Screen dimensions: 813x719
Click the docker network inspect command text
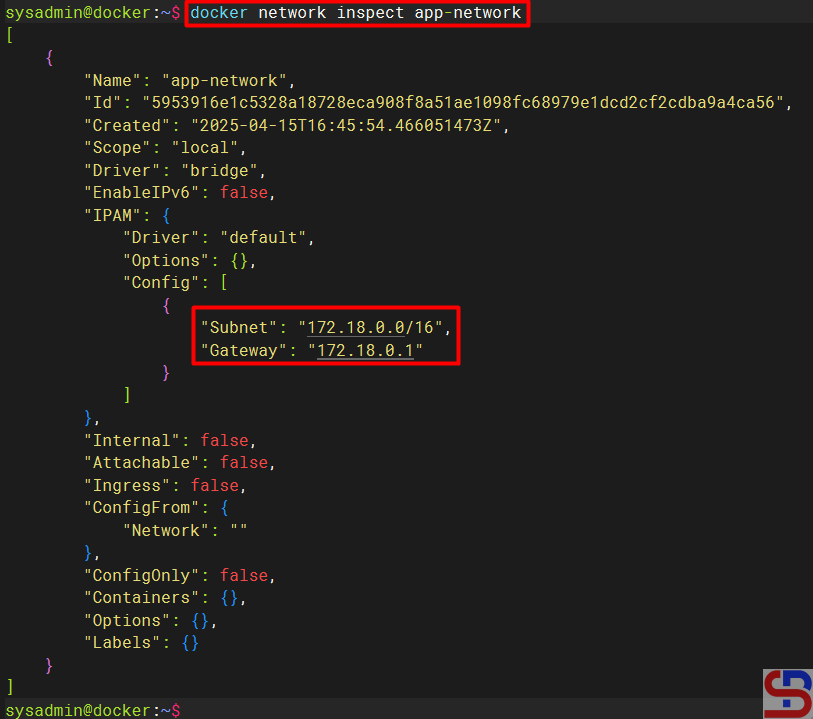355,13
